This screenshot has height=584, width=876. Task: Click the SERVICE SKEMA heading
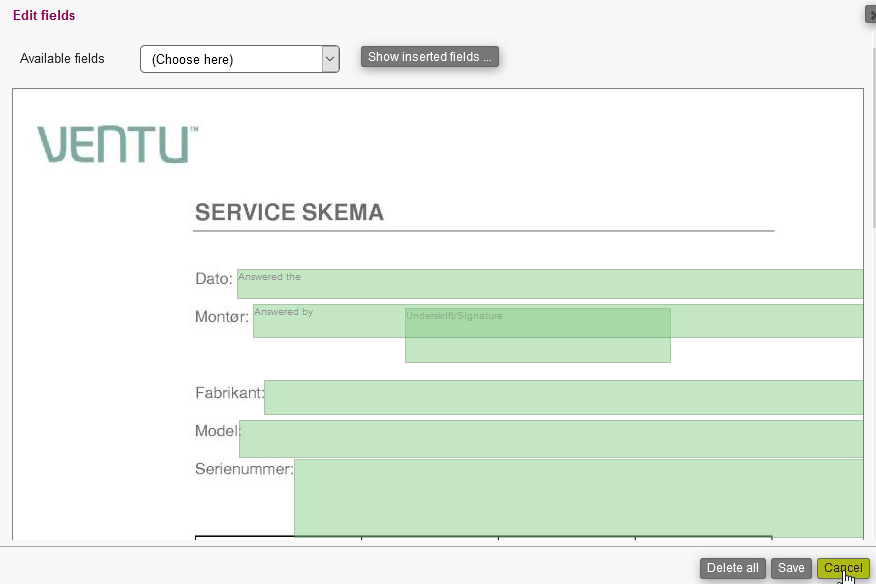[x=289, y=213]
